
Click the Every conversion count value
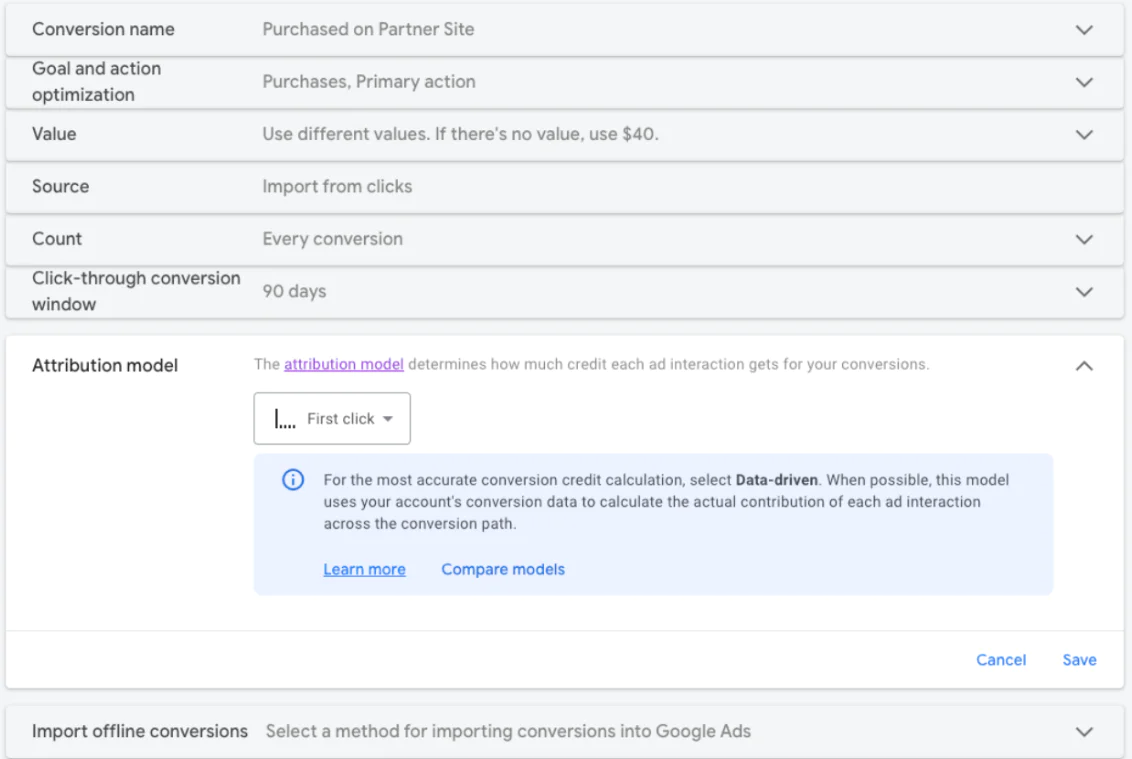pos(333,239)
